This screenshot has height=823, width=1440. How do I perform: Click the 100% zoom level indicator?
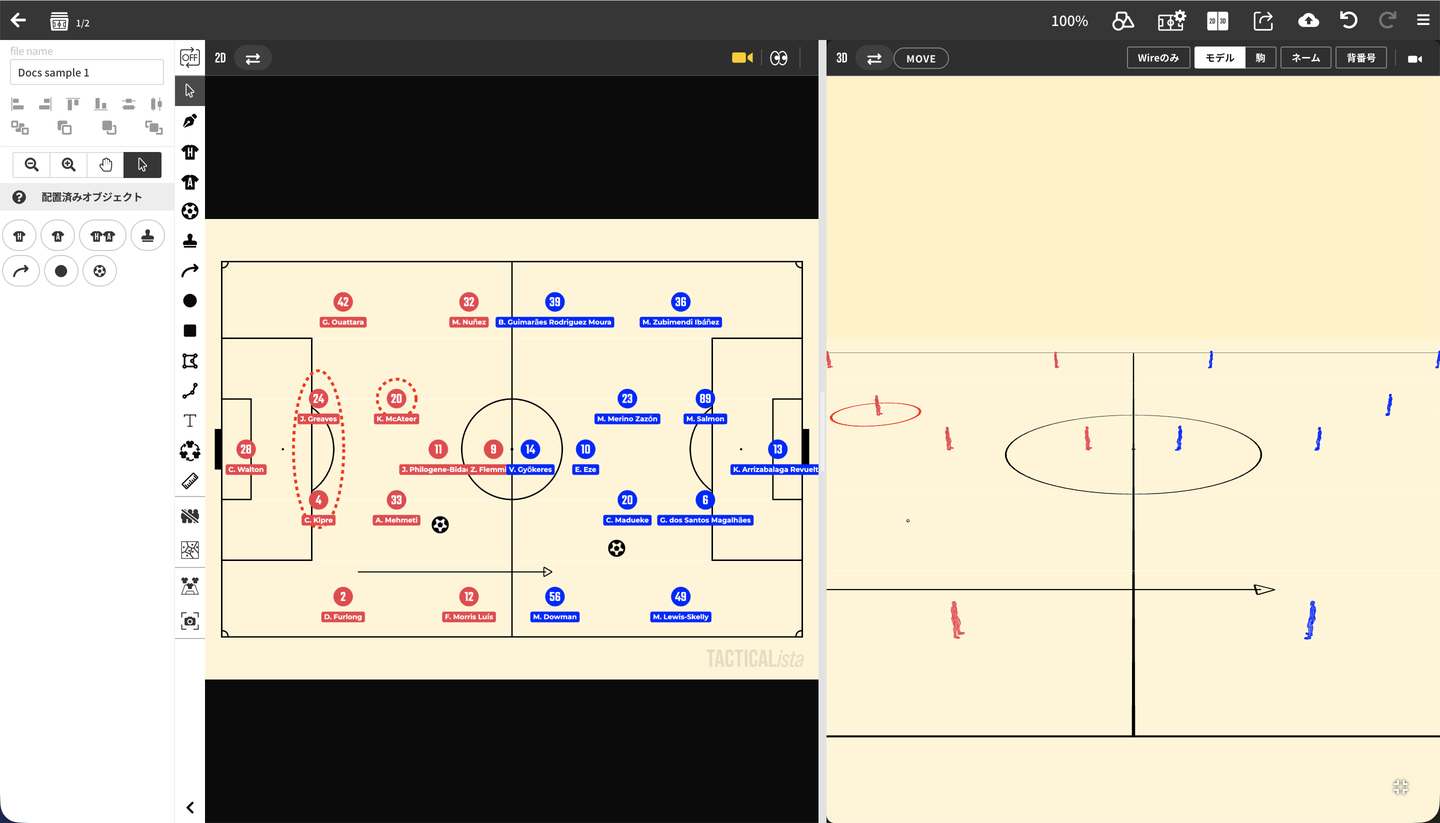1069,21
